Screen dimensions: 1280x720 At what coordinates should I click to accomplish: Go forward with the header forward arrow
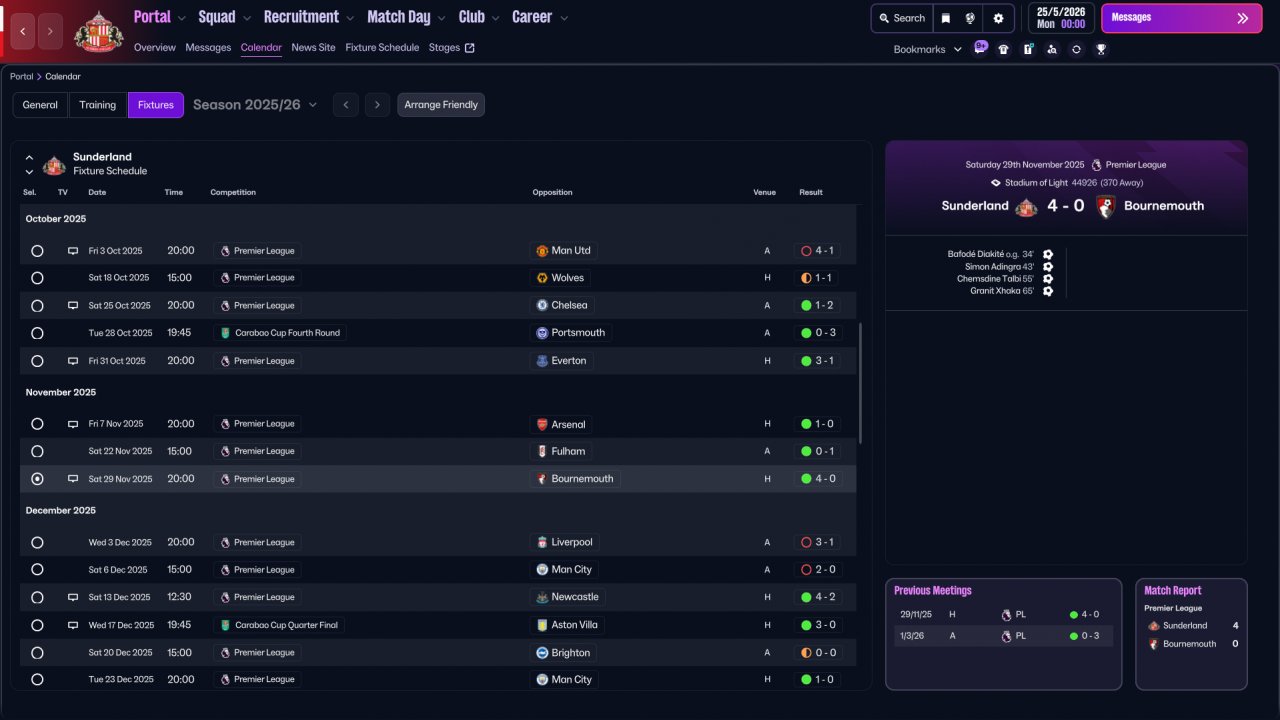pyautogui.click(x=51, y=32)
